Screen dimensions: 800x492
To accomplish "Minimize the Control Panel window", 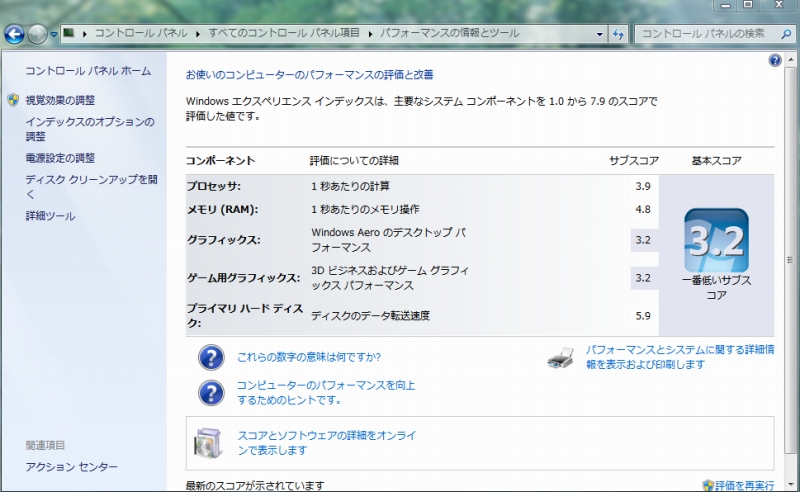I will point(726,5).
